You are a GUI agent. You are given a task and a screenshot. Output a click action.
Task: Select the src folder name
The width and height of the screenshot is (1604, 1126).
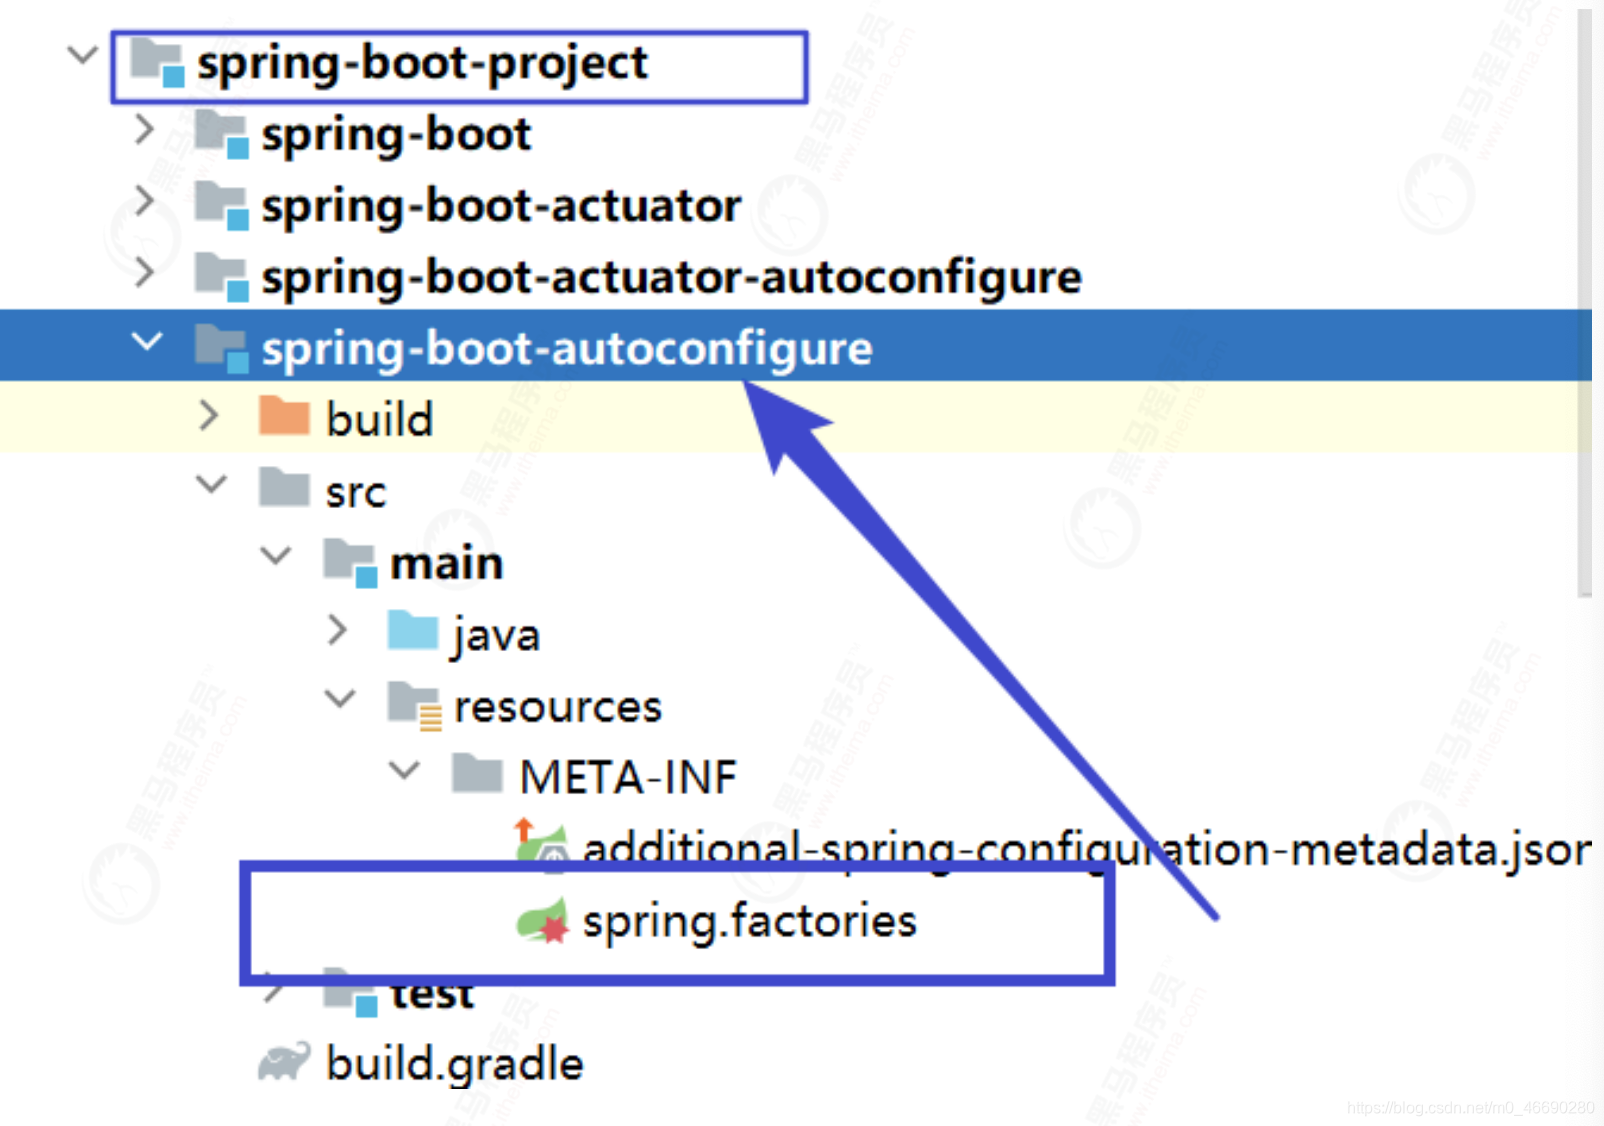click(356, 492)
